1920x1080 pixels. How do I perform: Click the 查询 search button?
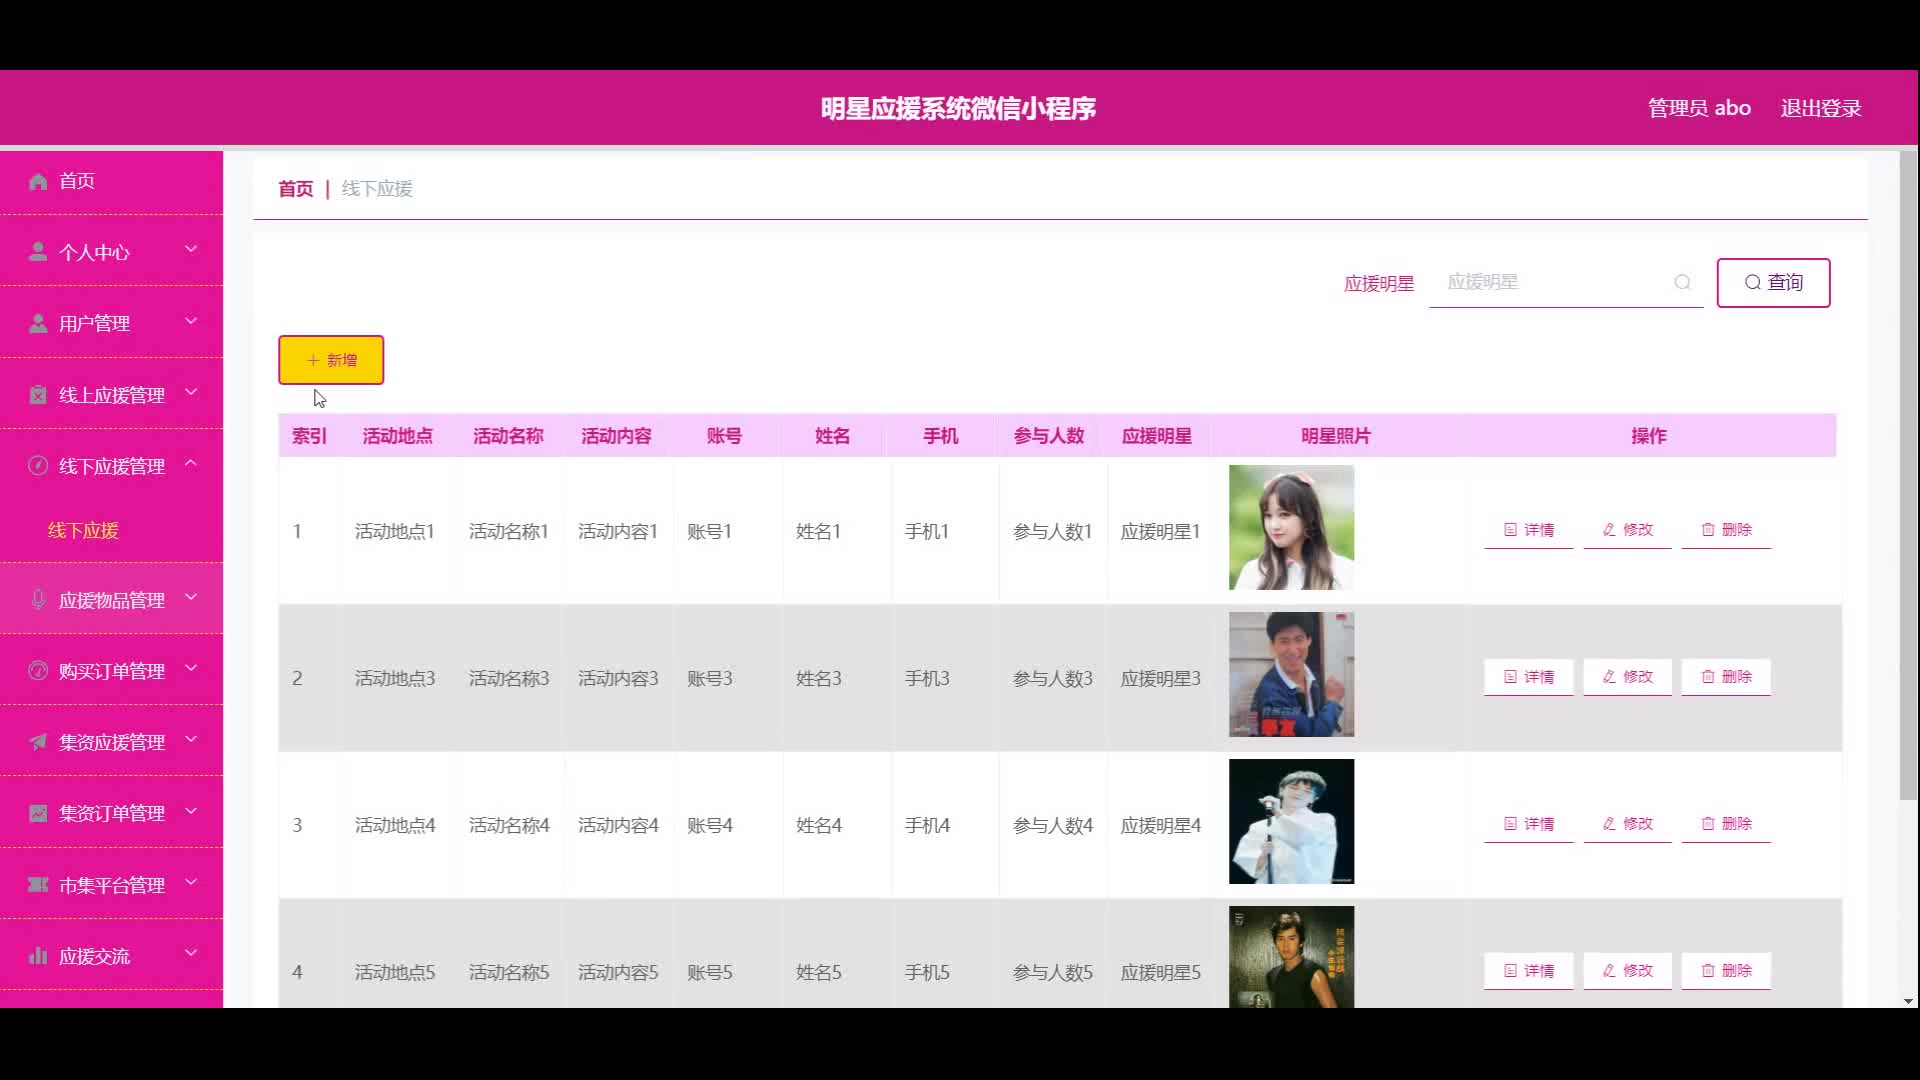(1773, 283)
